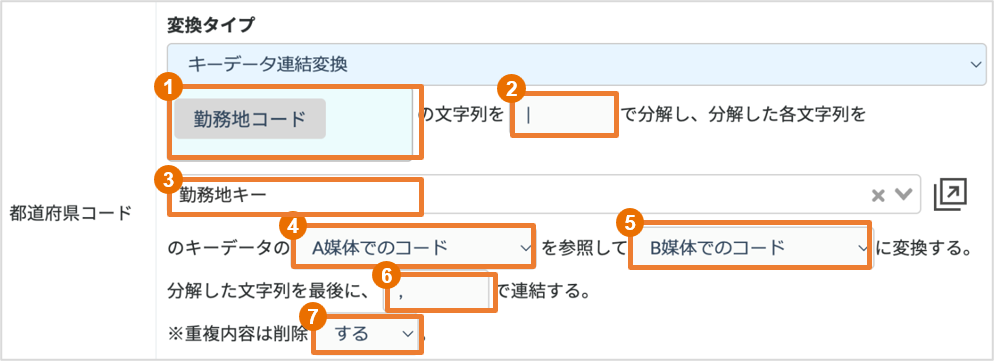Viewport: 994px width, 361px height.
Task: Click the orange number 5 badge
Action: (629, 223)
